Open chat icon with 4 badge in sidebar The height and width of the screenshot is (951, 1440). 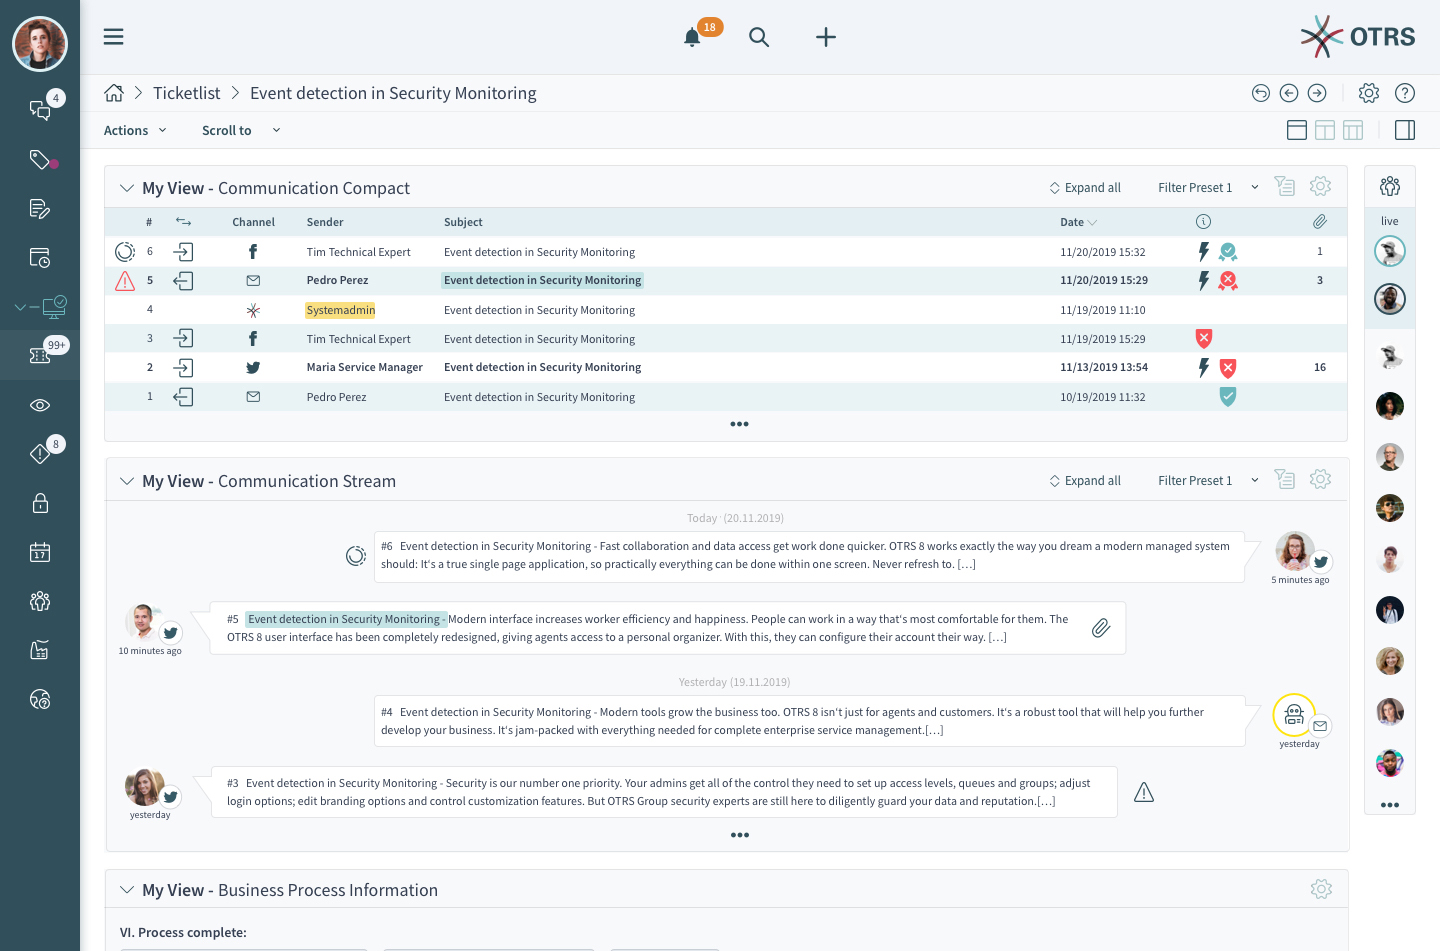(x=40, y=110)
